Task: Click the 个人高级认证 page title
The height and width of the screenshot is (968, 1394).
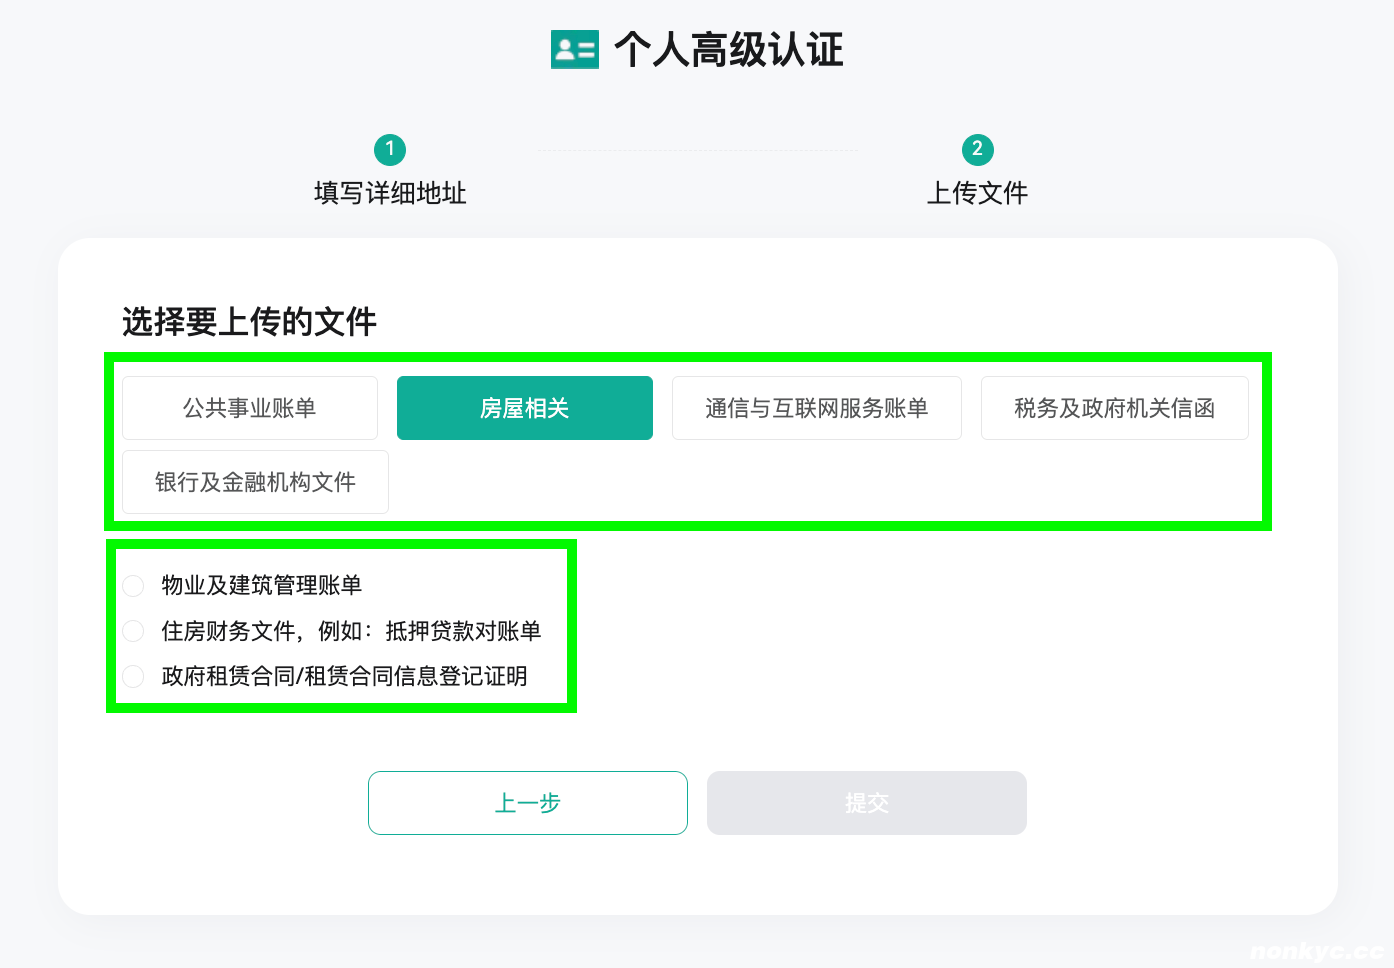Action: (x=728, y=50)
